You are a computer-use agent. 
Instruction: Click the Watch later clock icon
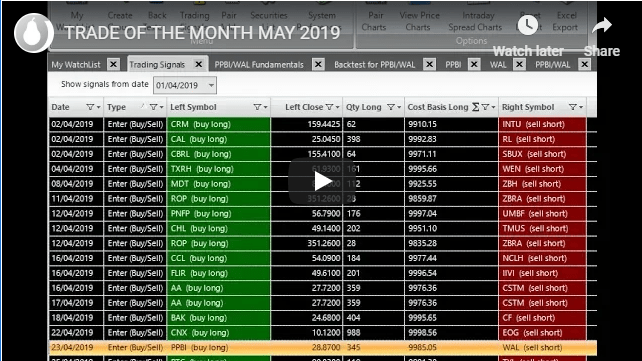point(528,25)
